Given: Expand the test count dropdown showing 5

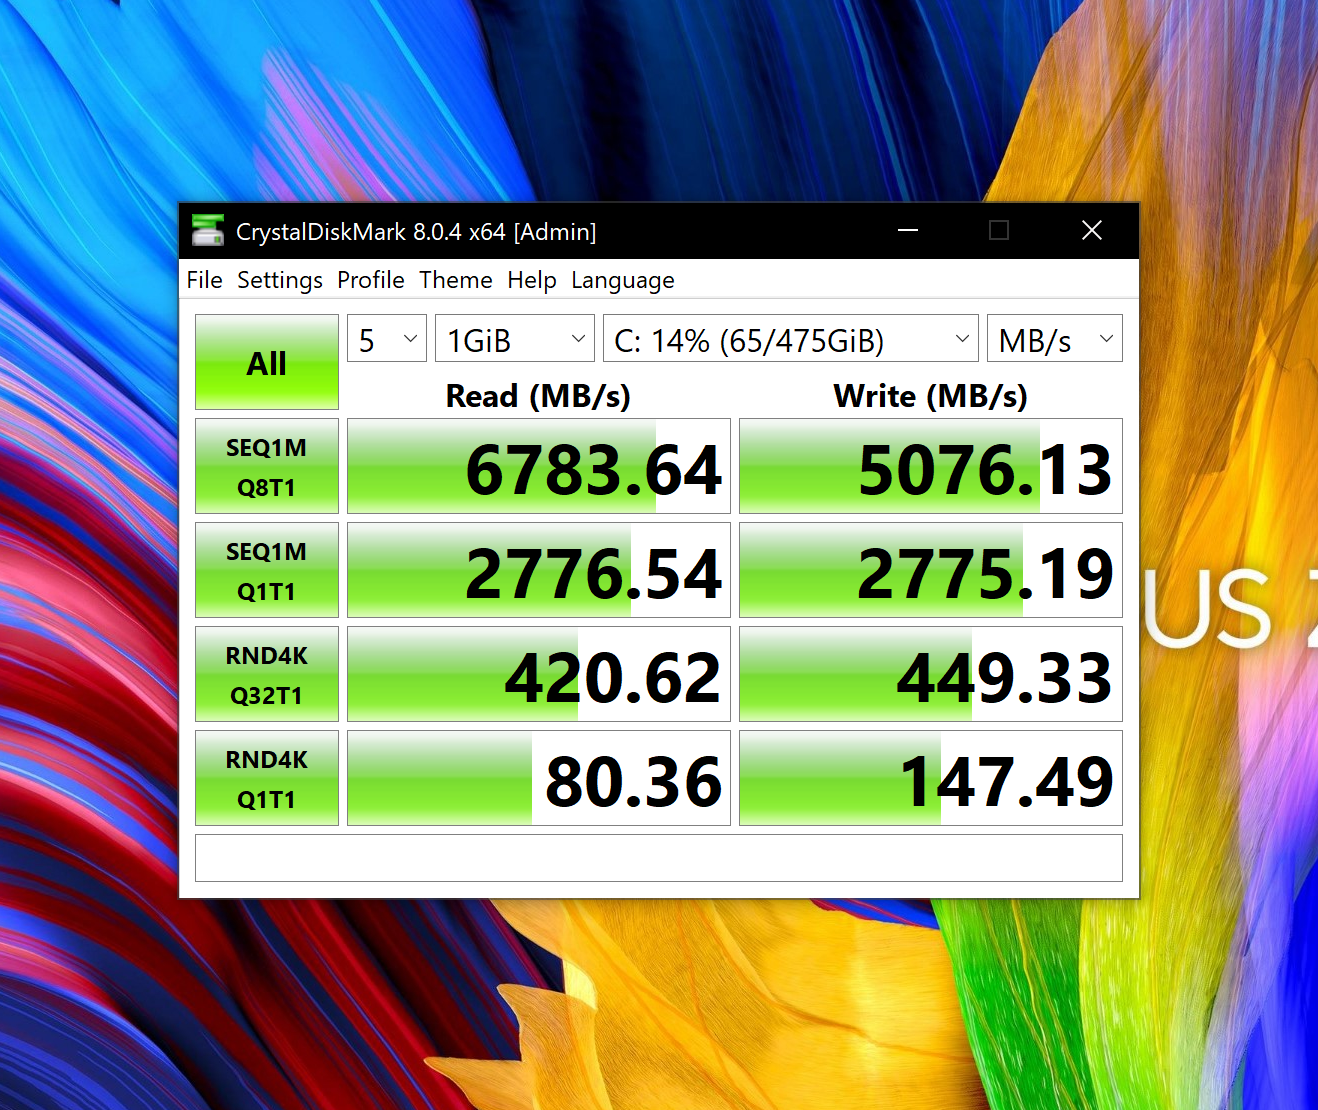Looking at the screenshot, I should [x=387, y=339].
